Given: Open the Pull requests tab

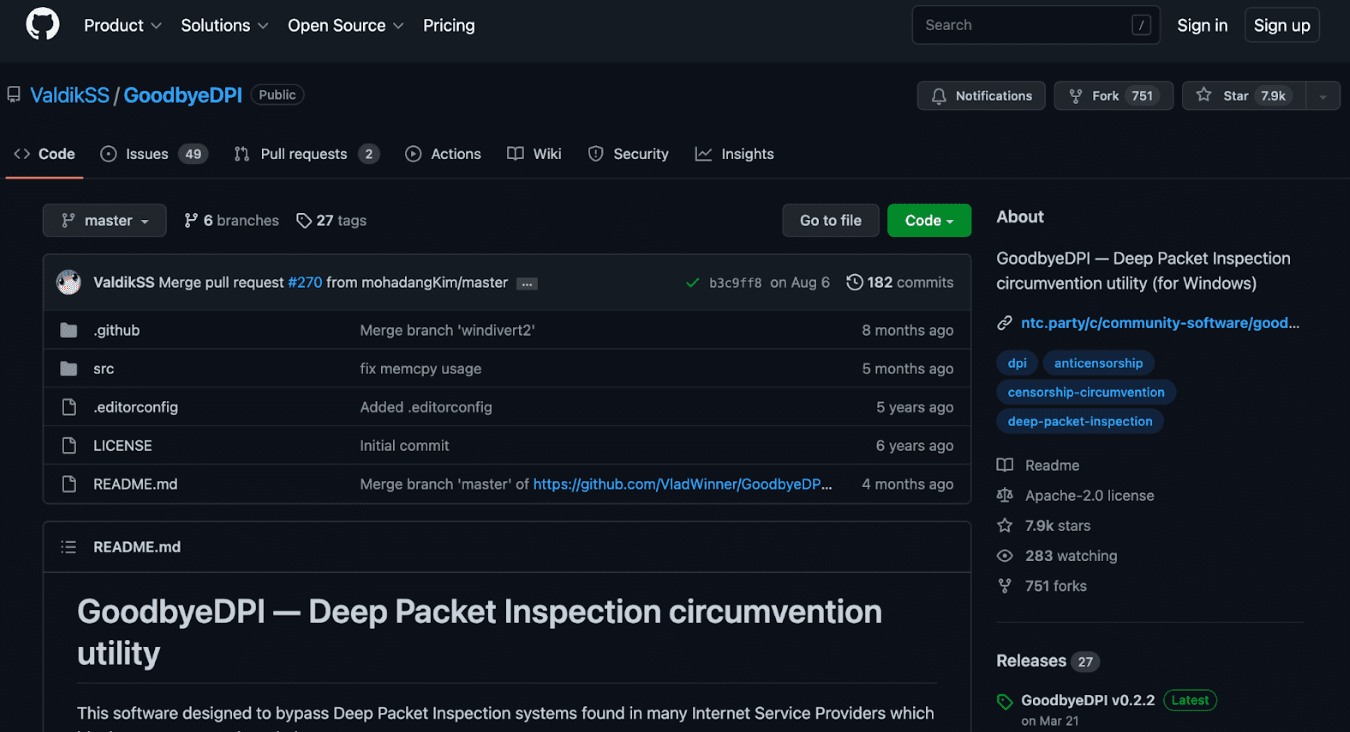Looking at the screenshot, I should click(306, 154).
